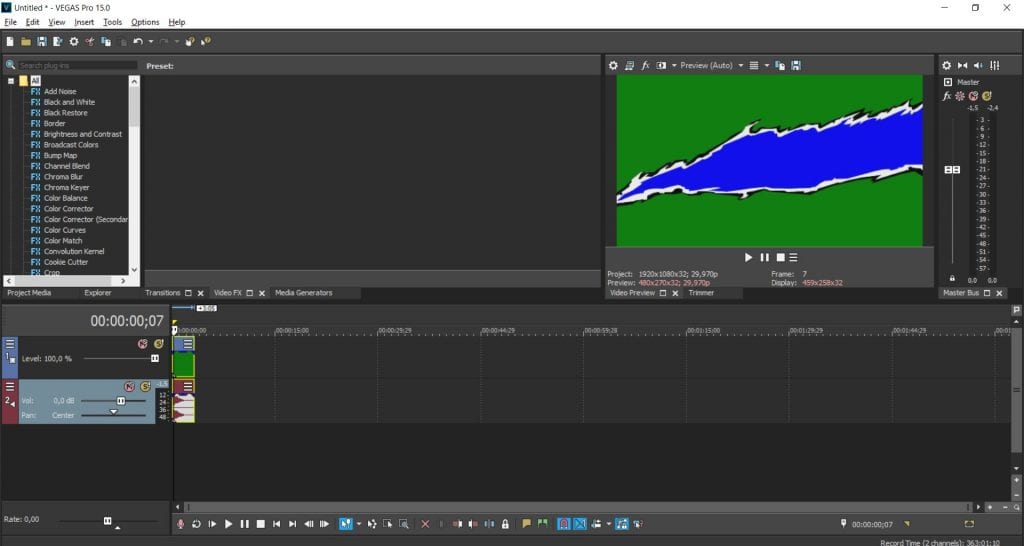Open the Undo history dropdown arrow
The image size is (1024, 546).
[x=151, y=42]
